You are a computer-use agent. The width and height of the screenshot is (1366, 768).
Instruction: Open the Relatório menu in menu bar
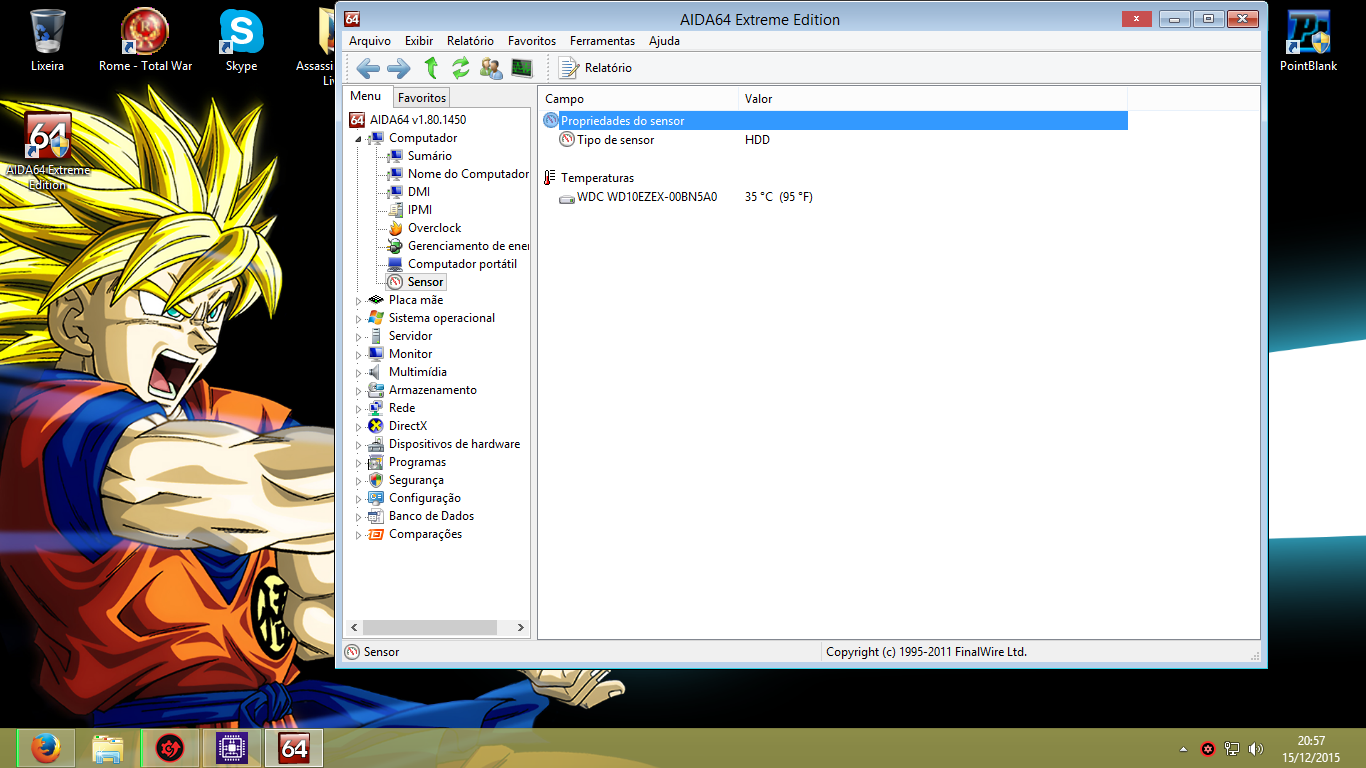click(x=470, y=41)
